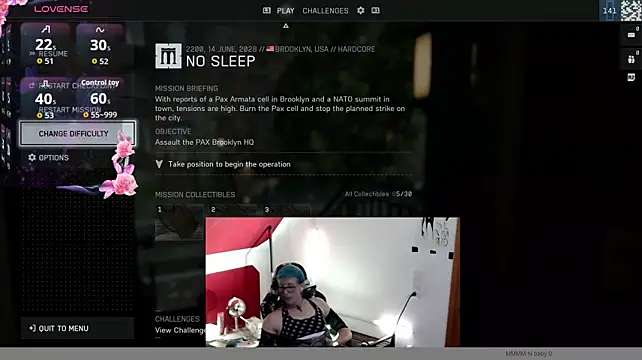Screen dimensions: 642x360
Task: Select 'Take position to begin the operation' task
Action: [229, 164]
